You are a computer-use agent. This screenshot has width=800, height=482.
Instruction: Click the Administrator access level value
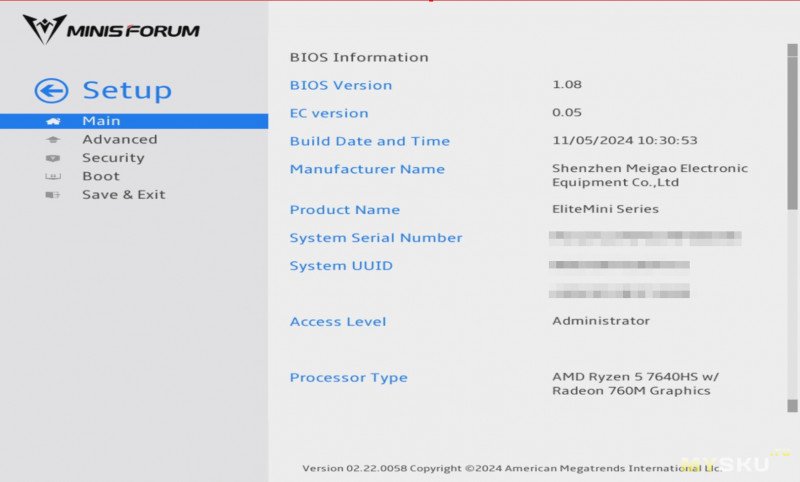point(601,321)
